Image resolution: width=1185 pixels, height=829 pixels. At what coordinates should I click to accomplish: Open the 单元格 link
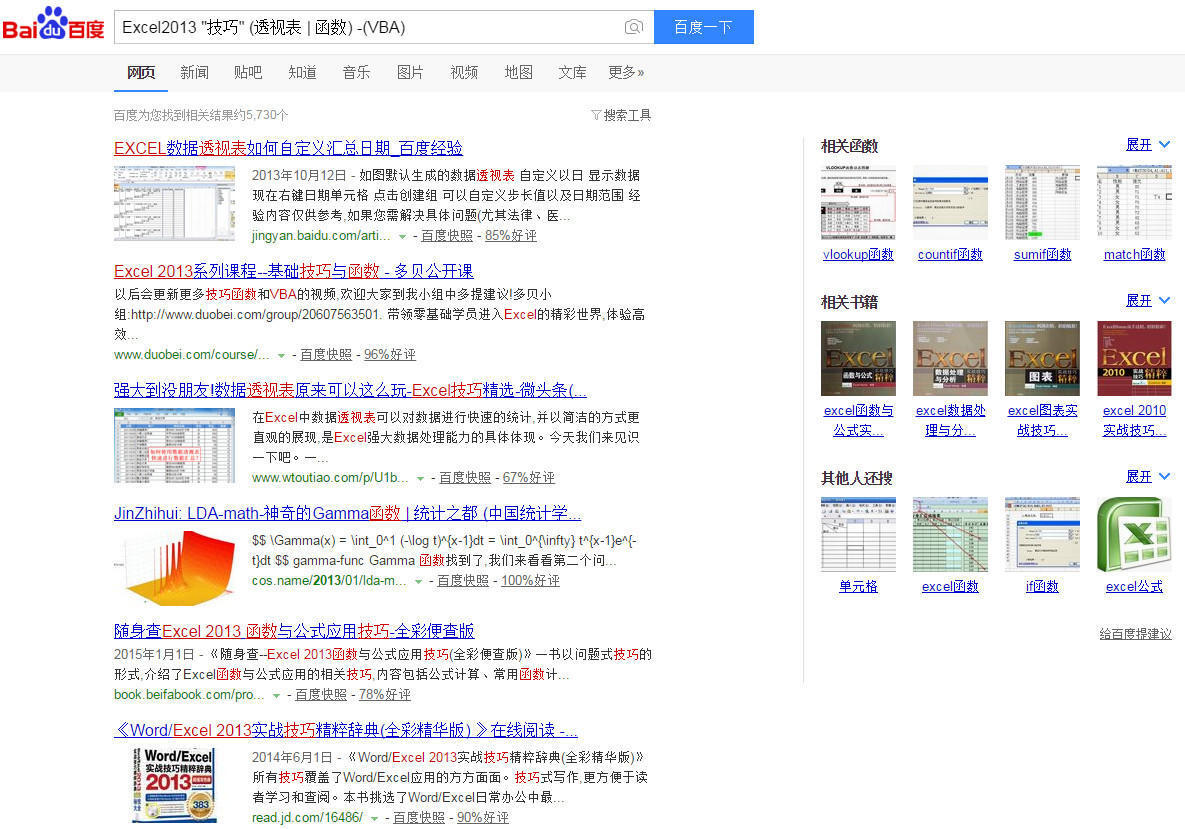858,586
